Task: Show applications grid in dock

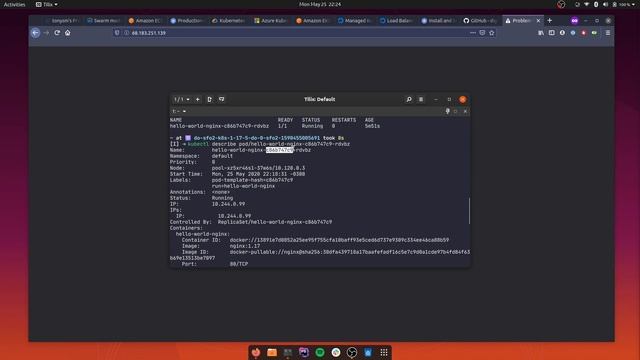Action: pyautogui.click(x=384, y=352)
